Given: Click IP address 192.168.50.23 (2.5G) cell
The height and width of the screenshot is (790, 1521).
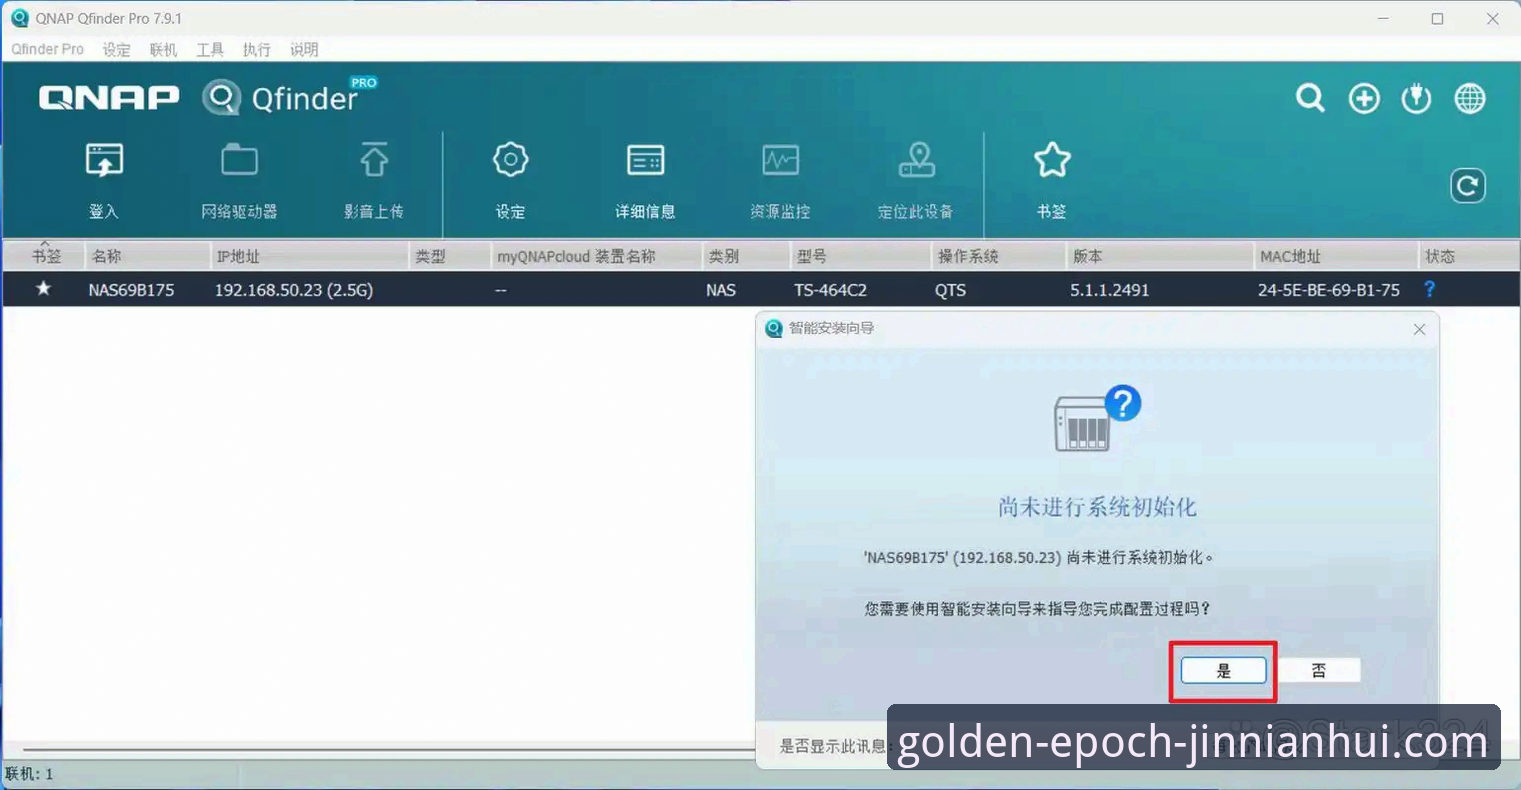Looking at the screenshot, I should point(294,290).
